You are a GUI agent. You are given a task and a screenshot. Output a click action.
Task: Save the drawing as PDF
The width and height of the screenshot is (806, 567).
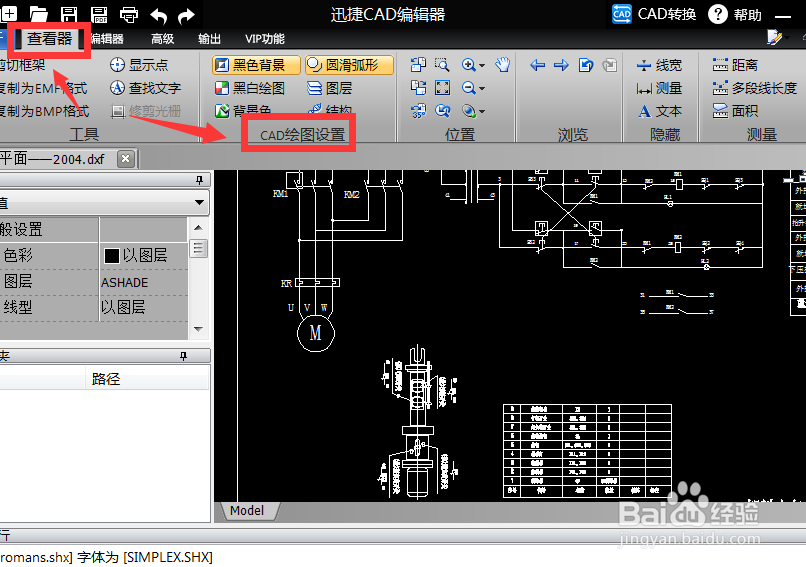(99, 15)
